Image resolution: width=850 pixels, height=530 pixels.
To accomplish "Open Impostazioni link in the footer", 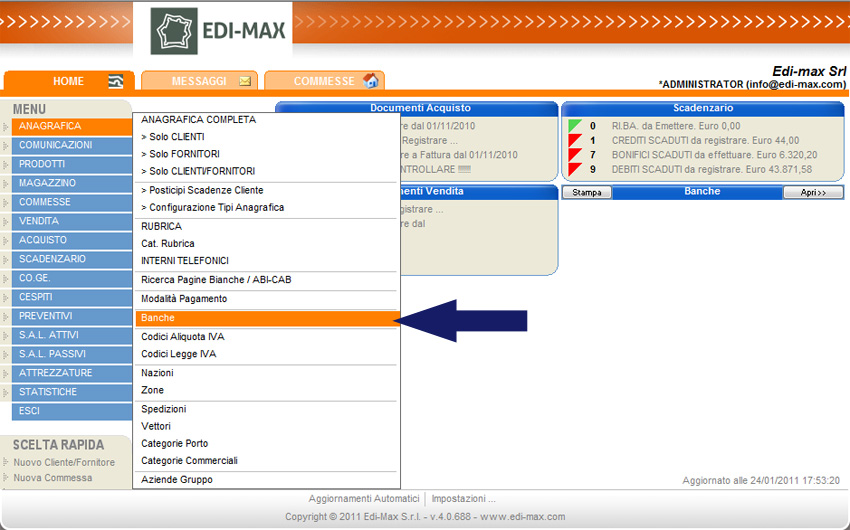I will pyautogui.click(x=463, y=498).
